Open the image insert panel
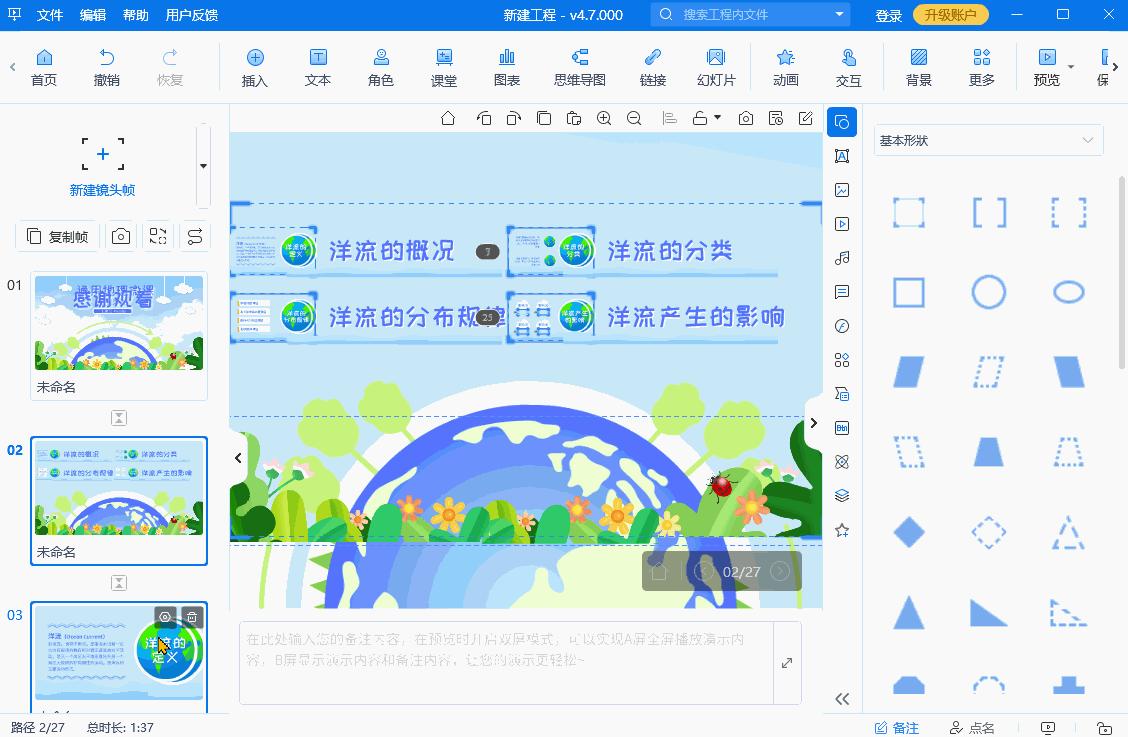The height and width of the screenshot is (737, 1128). 842,189
